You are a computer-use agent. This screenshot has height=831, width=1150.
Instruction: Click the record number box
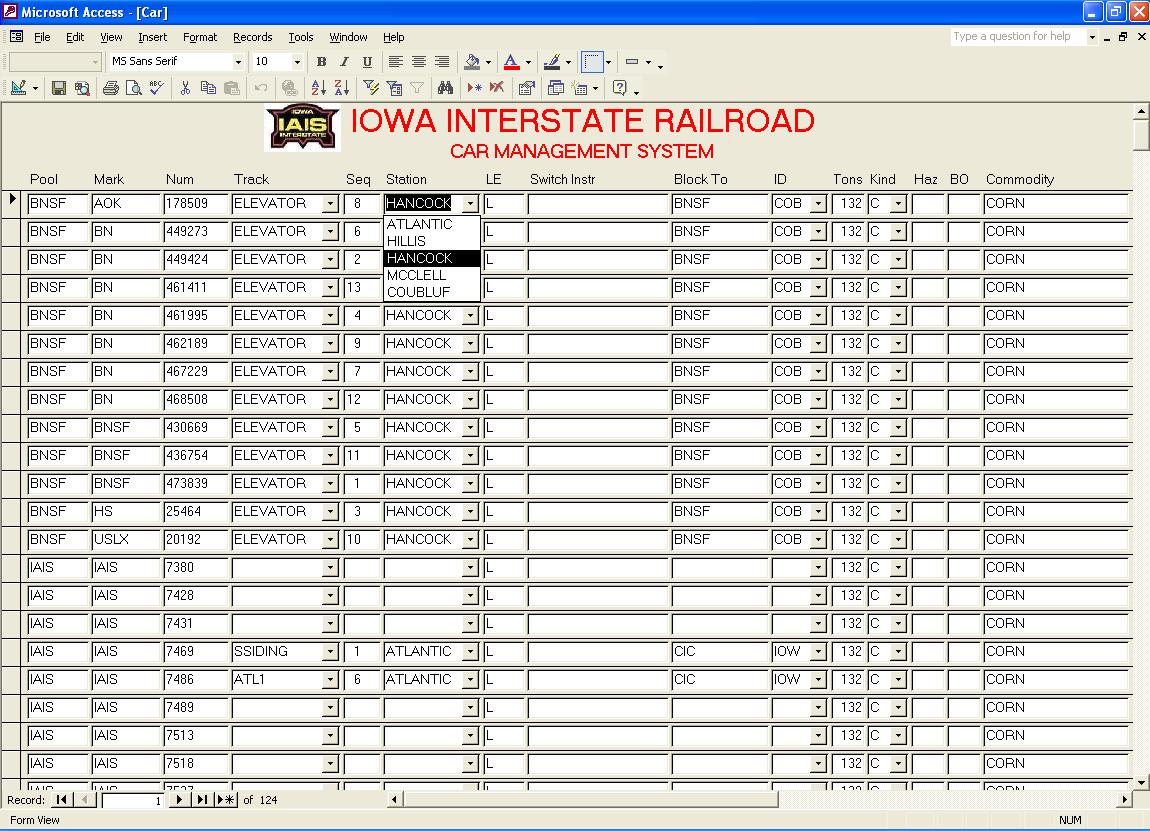(133, 800)
